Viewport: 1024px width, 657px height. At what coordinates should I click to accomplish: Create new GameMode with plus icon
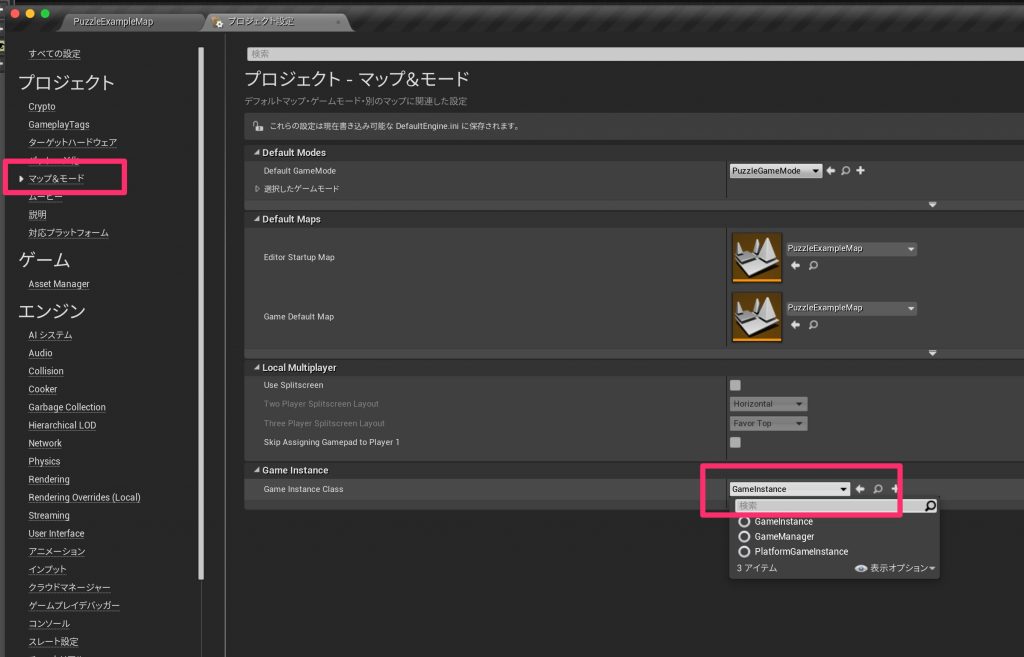[860, 171]
